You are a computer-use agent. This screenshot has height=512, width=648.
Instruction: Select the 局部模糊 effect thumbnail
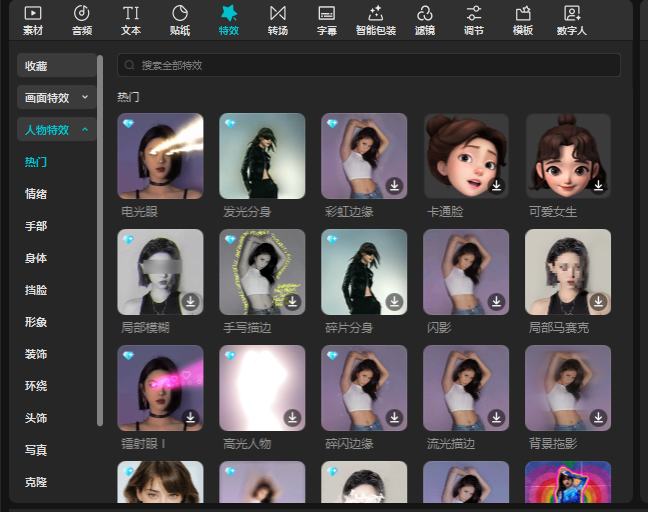pyautogui.click(x=160, y=272)
